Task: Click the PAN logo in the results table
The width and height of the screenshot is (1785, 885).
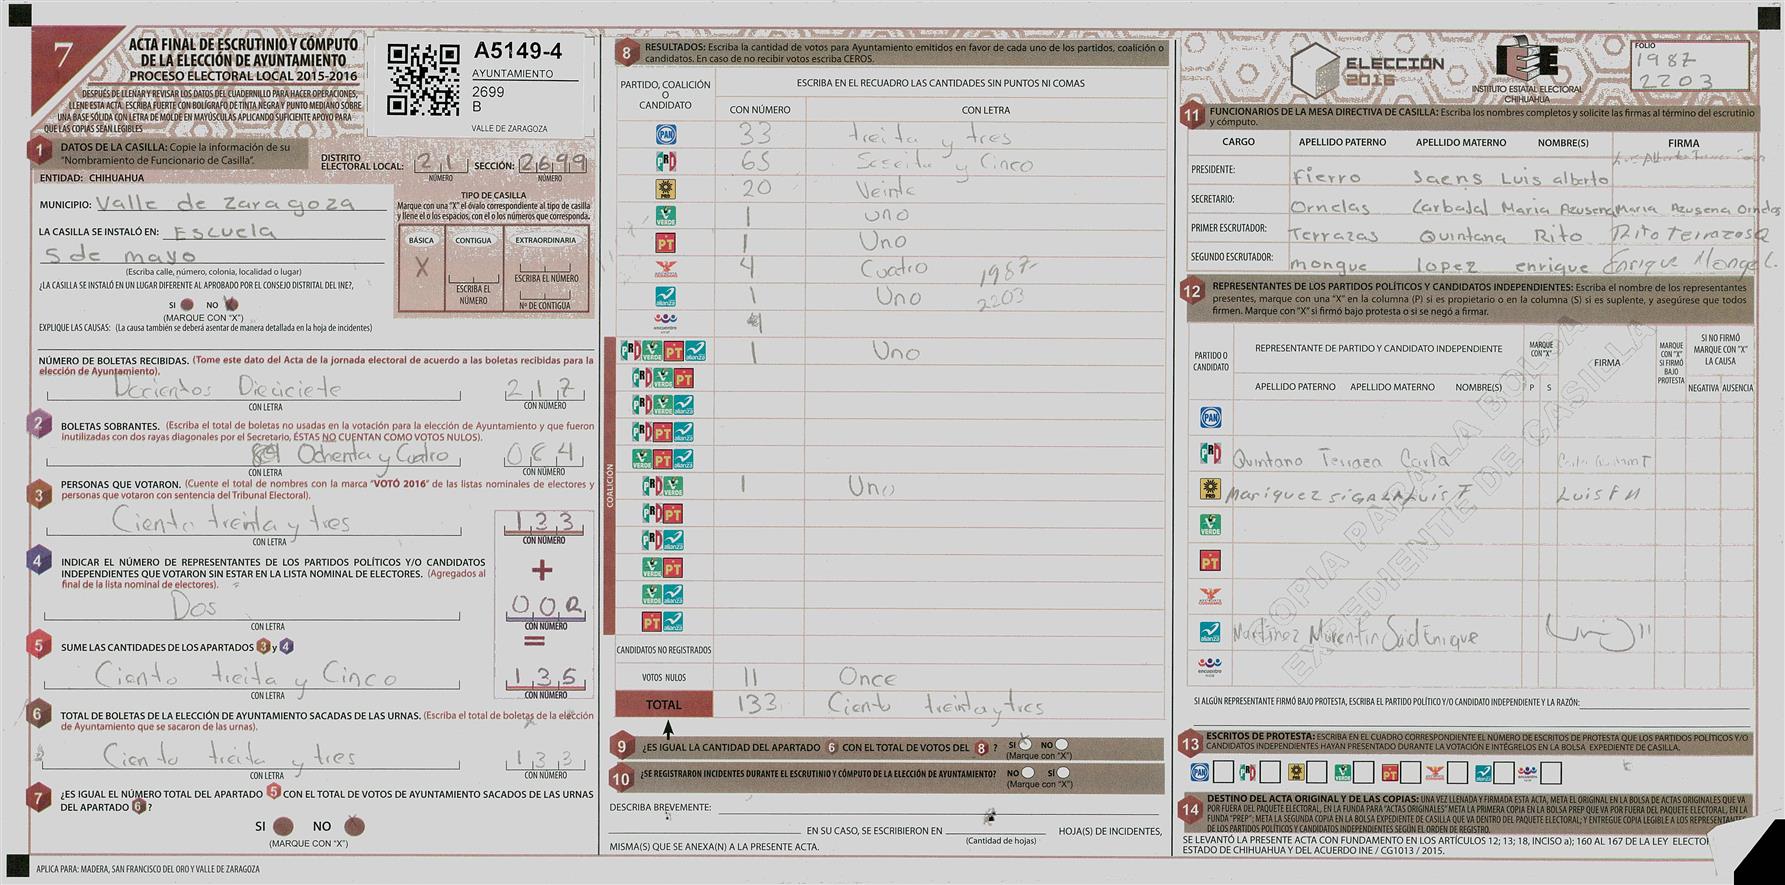Action: pos(665,135)
